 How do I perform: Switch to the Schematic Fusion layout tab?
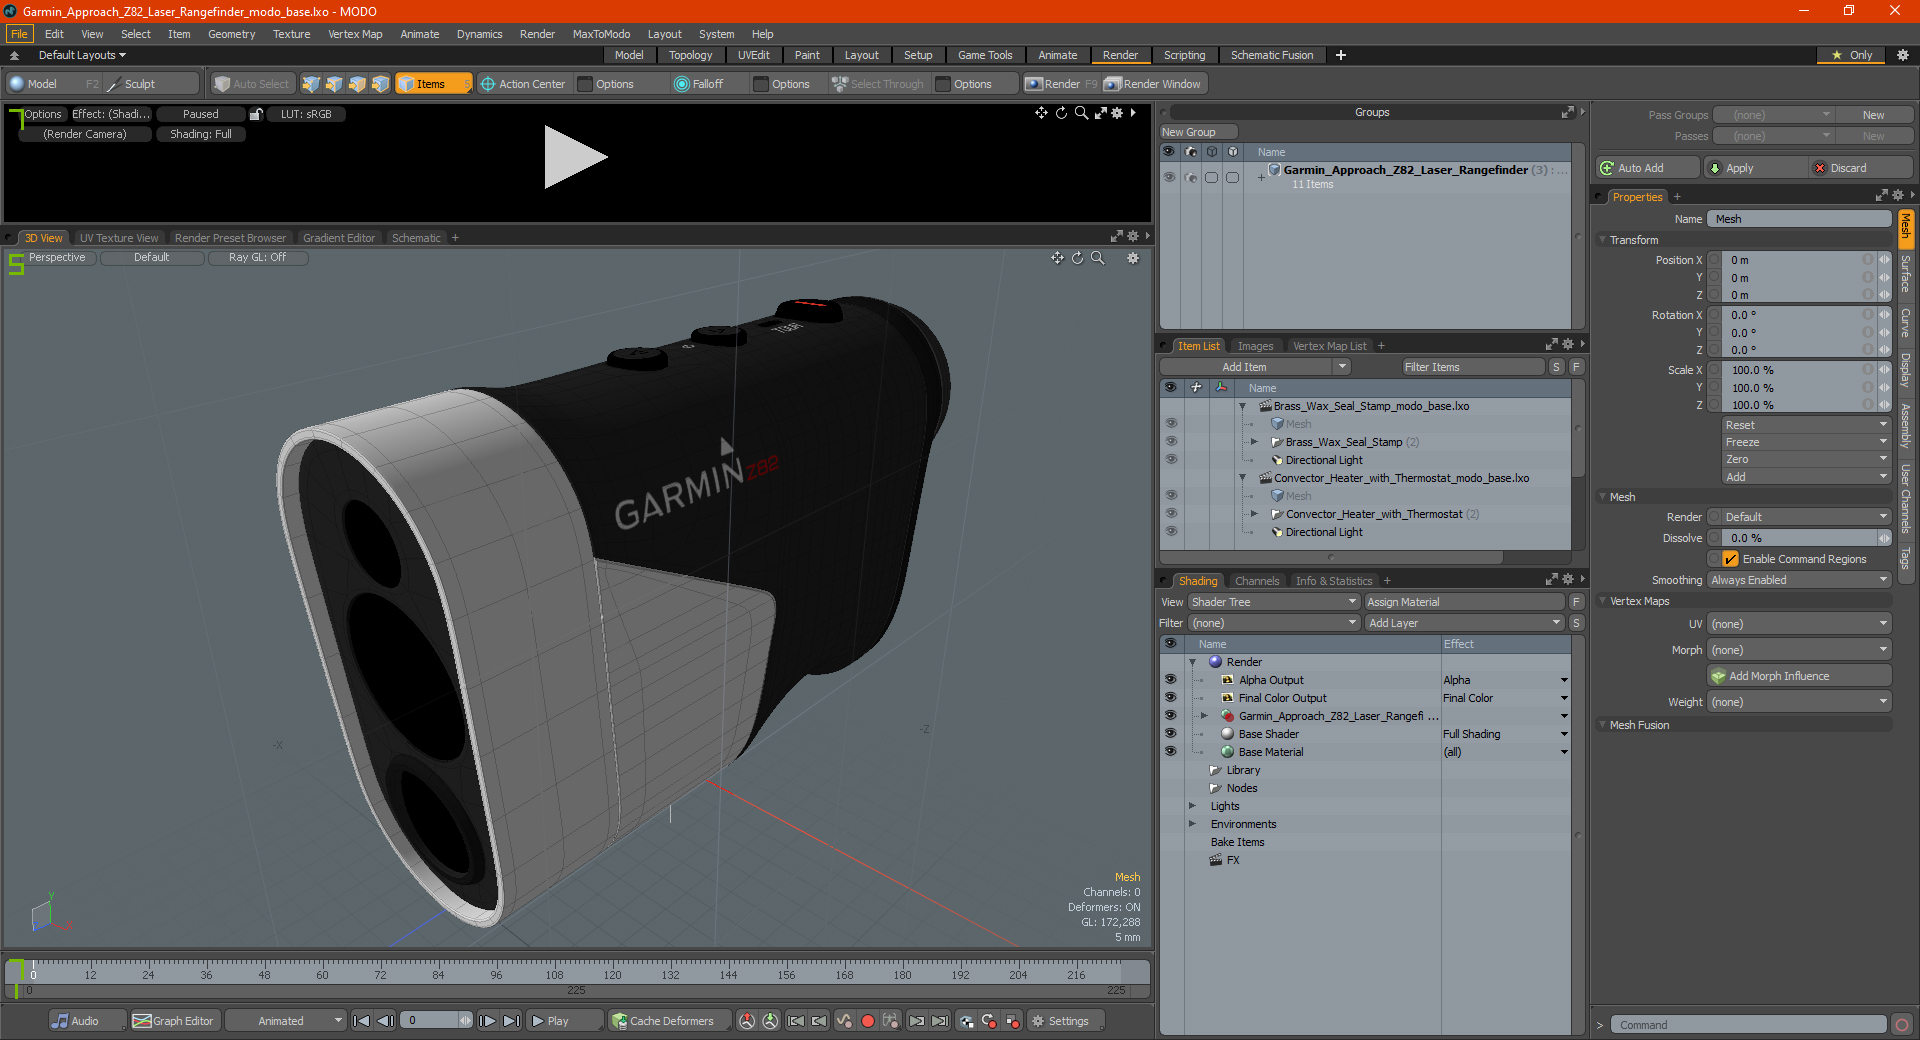click(x=1272, y=55)
